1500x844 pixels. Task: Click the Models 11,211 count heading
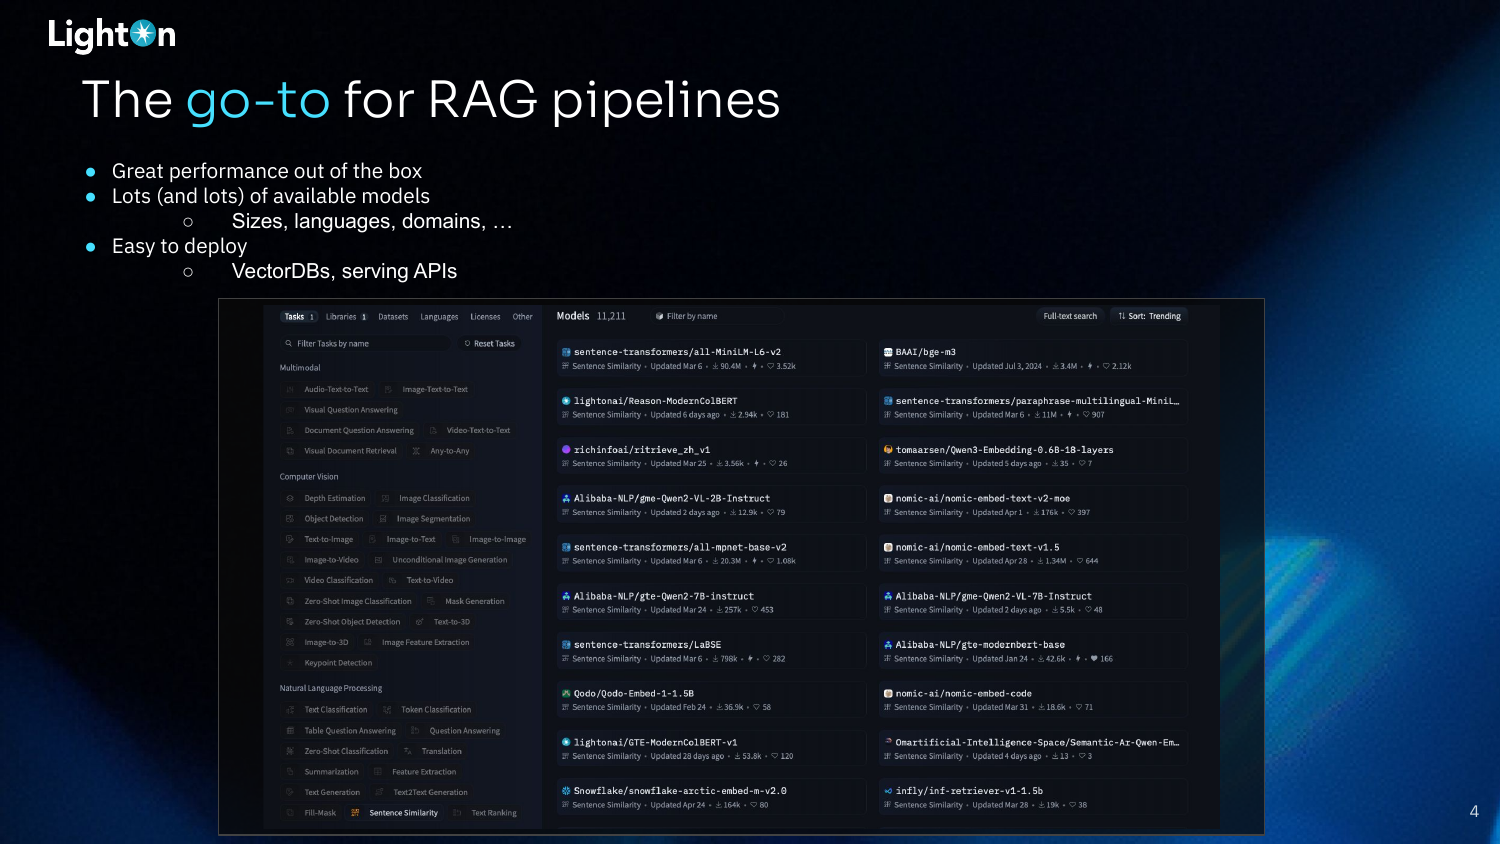coord(591,316)
